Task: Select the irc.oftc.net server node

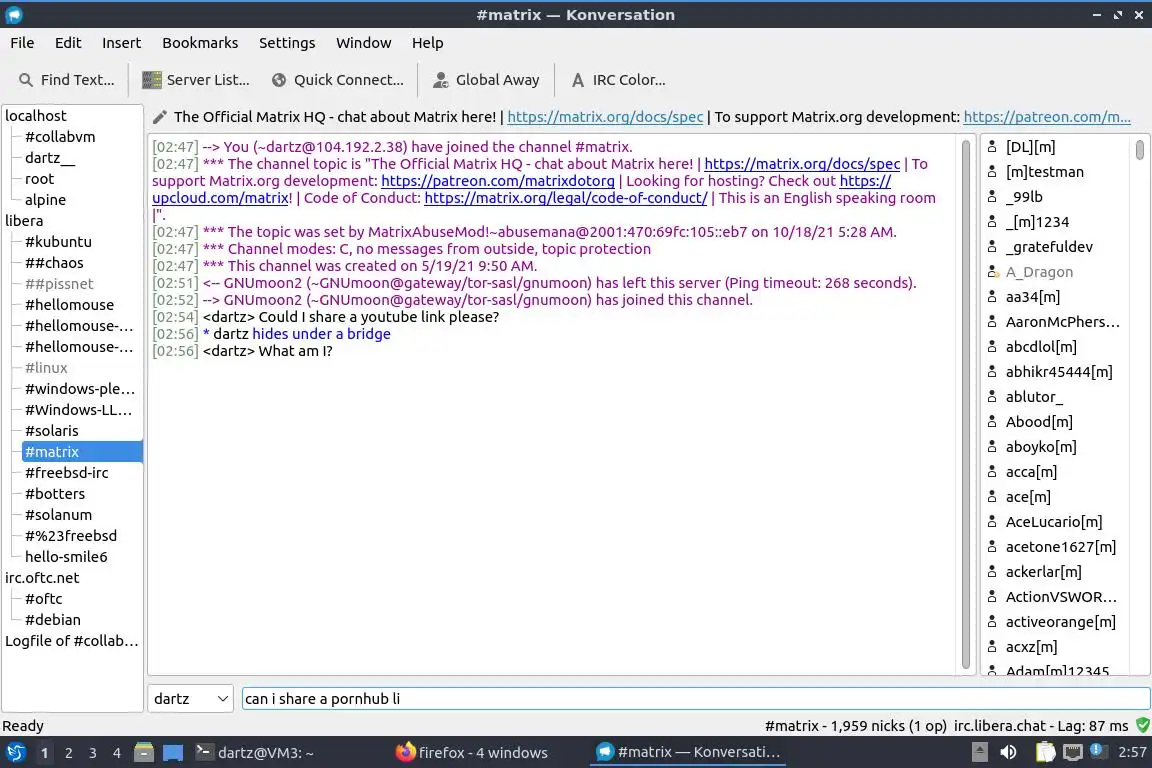Action: (x=41, y=578)
